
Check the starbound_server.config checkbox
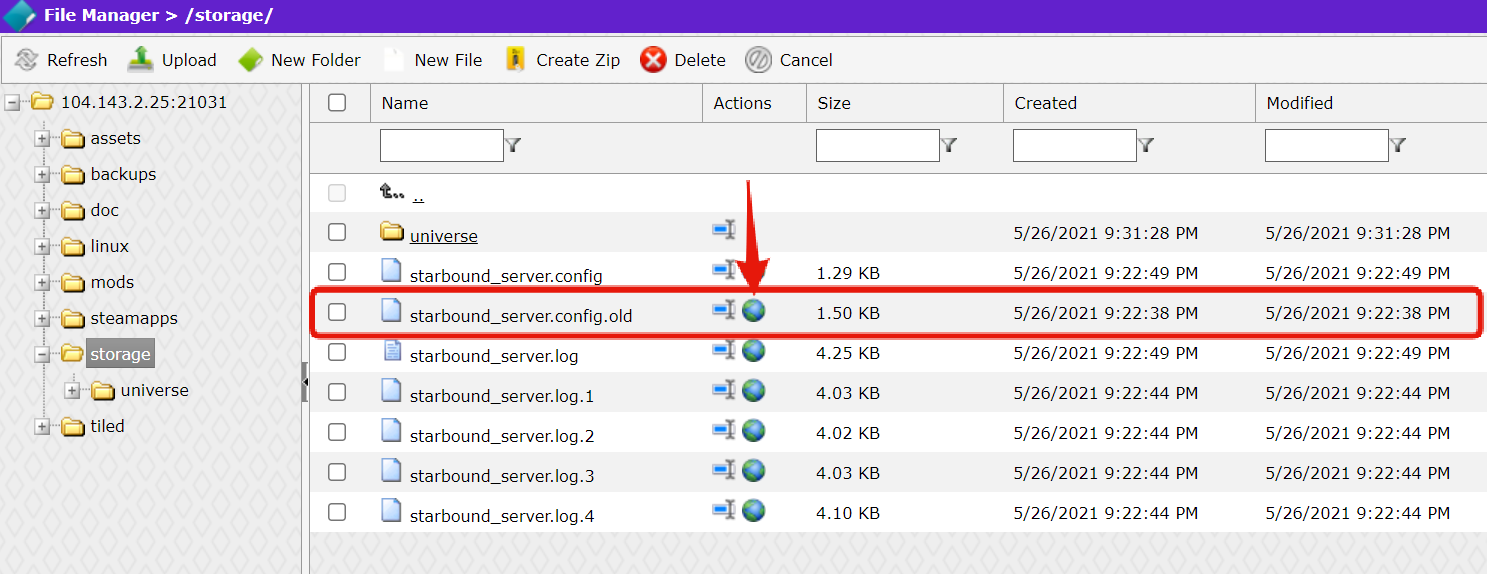click(337, 272)
